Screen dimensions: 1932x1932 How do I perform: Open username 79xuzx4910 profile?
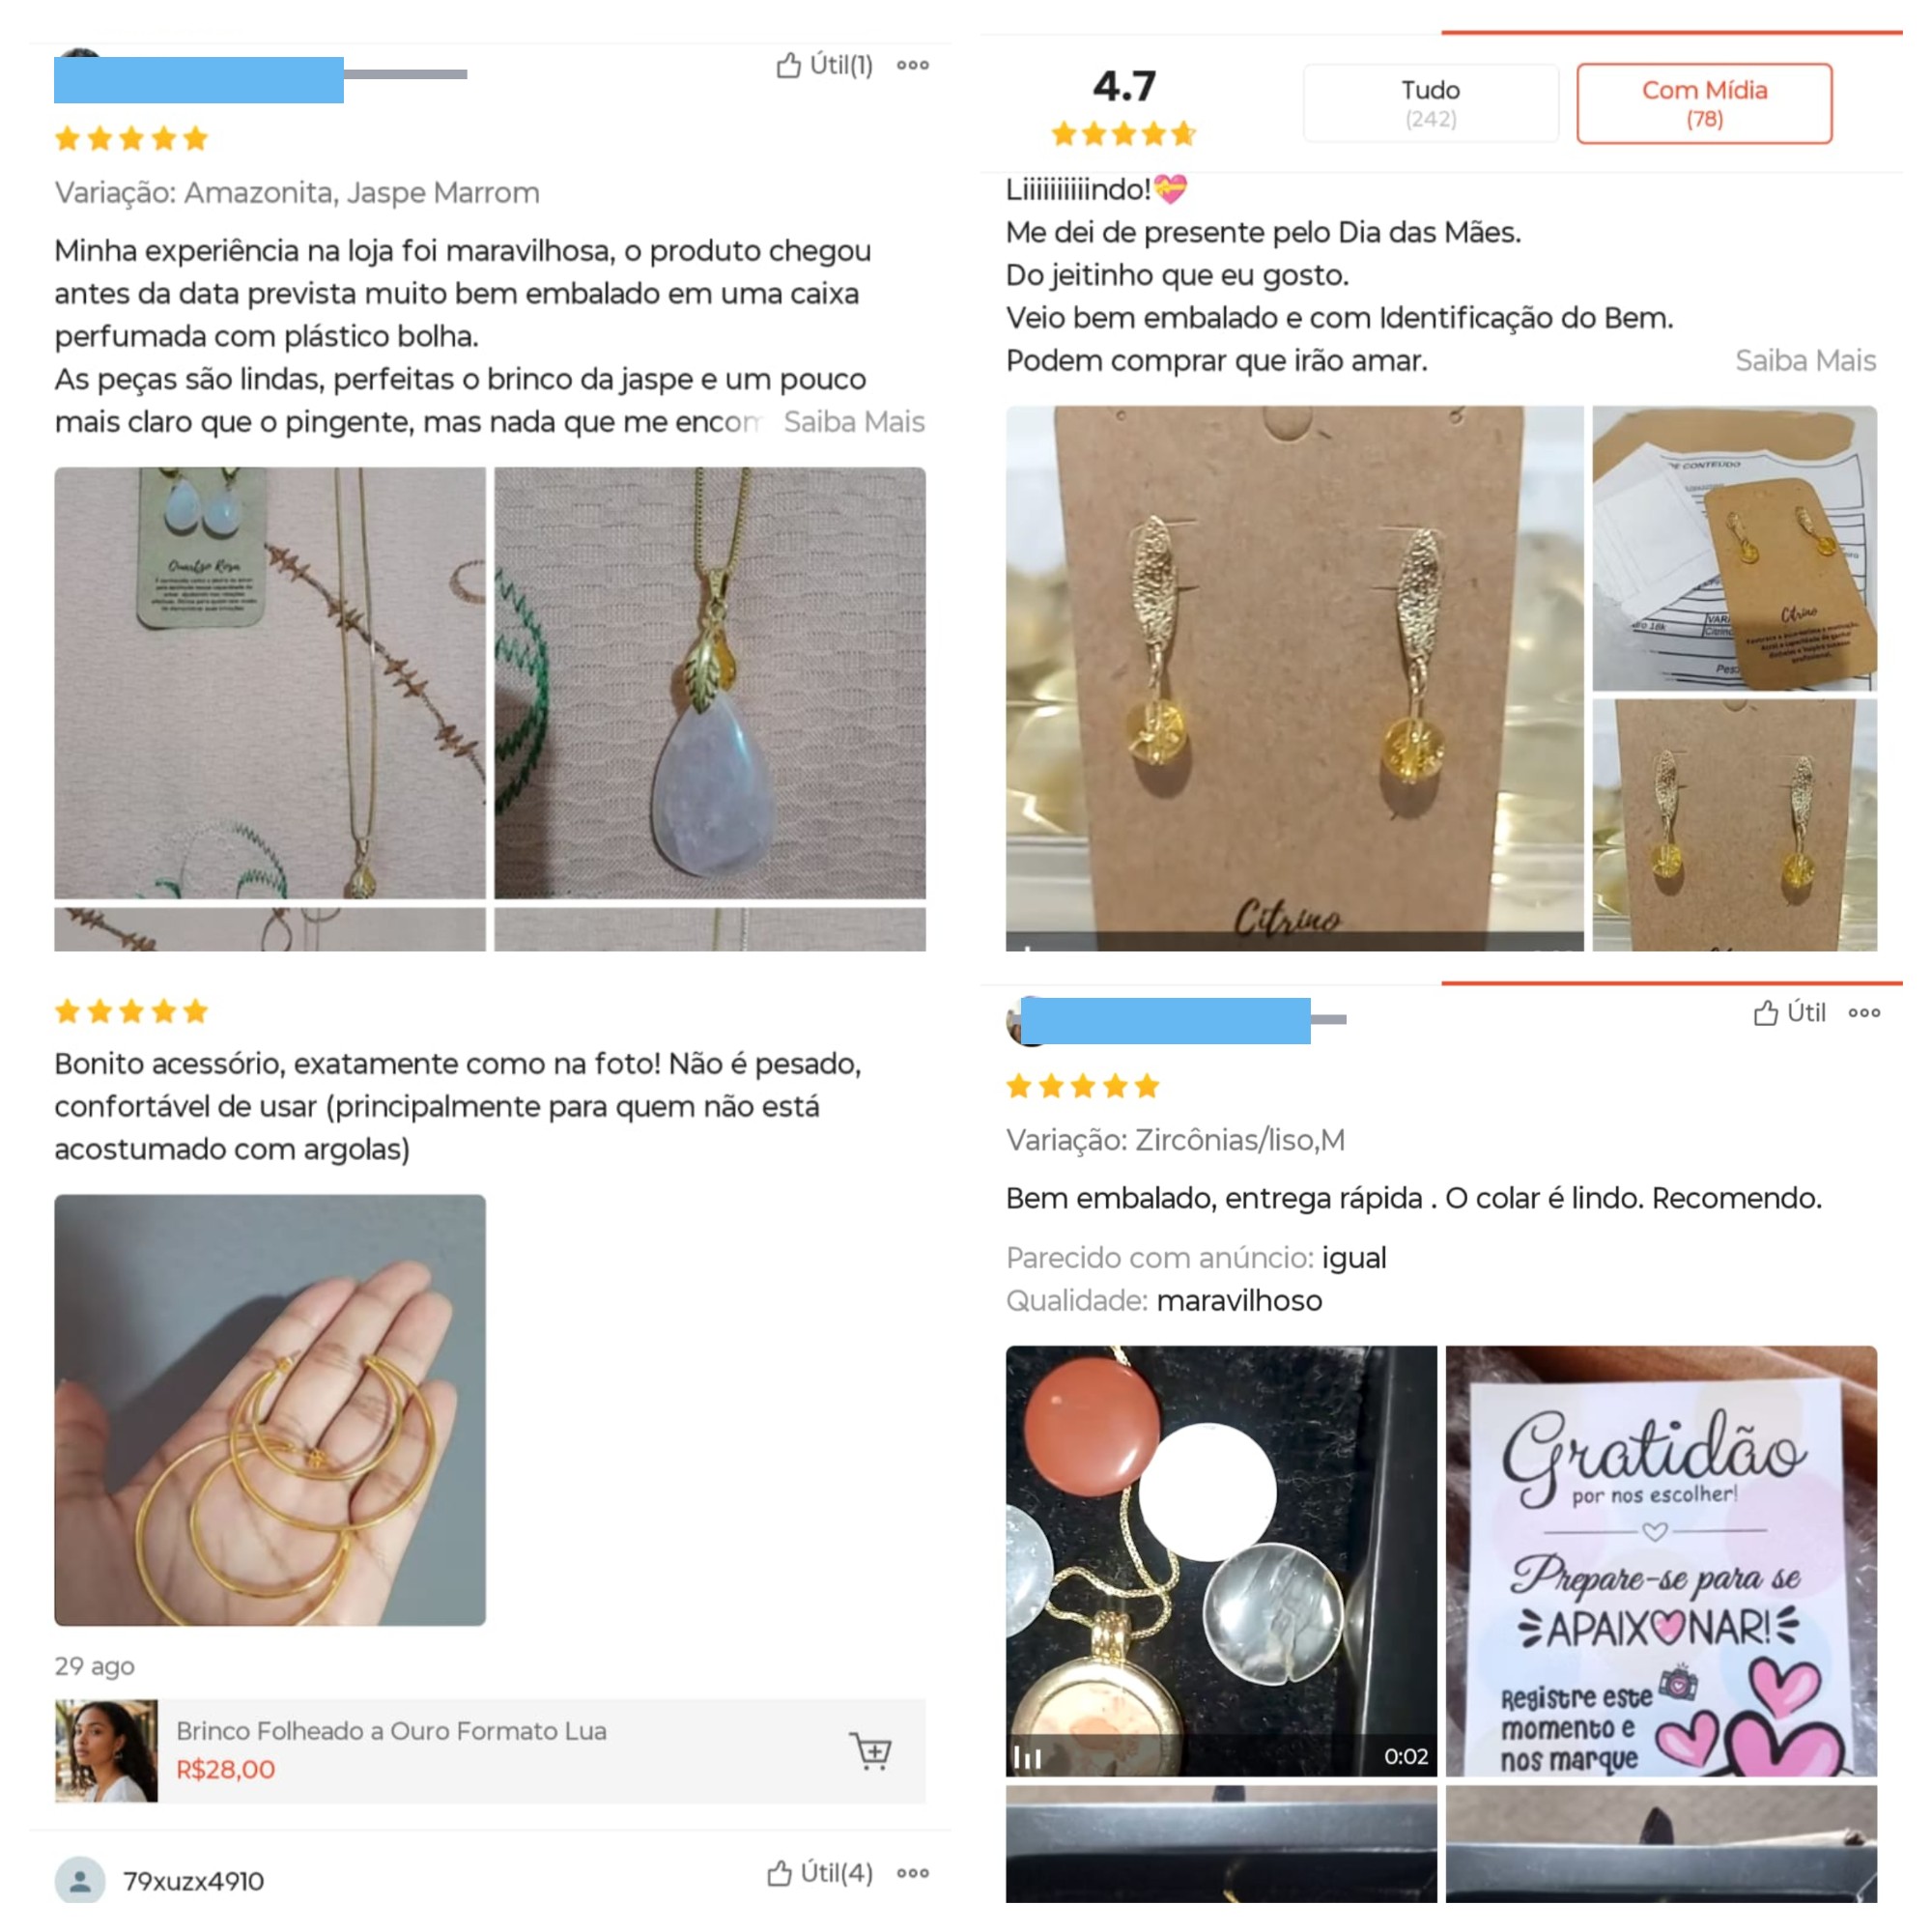tap(193, 1881)
